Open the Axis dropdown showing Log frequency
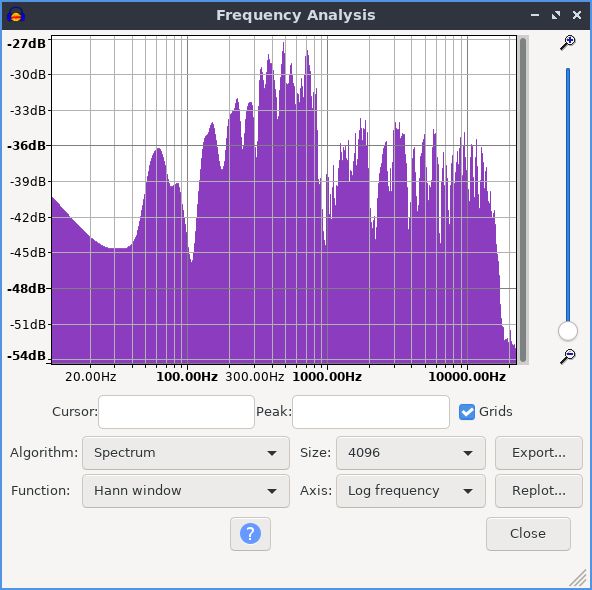The width and height of the screenshot is (592, 590). click(411, 491)
